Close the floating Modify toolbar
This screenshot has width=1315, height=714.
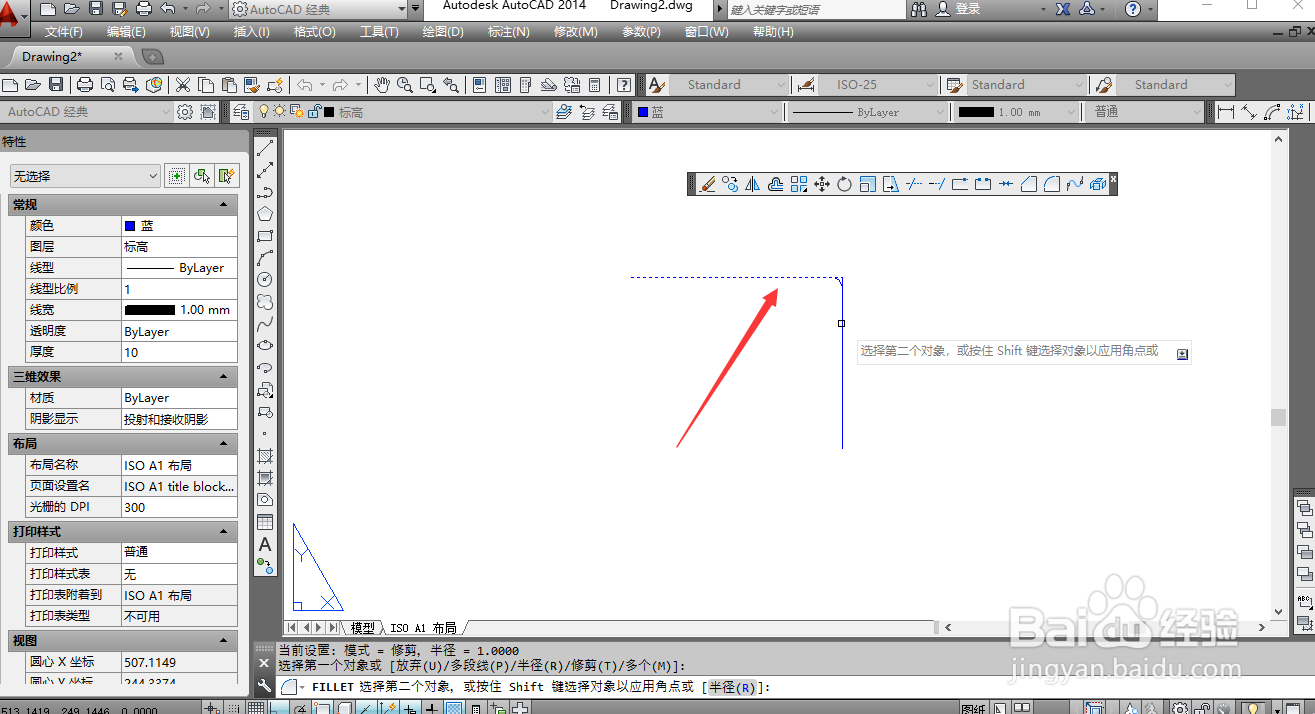(1113, 179)
